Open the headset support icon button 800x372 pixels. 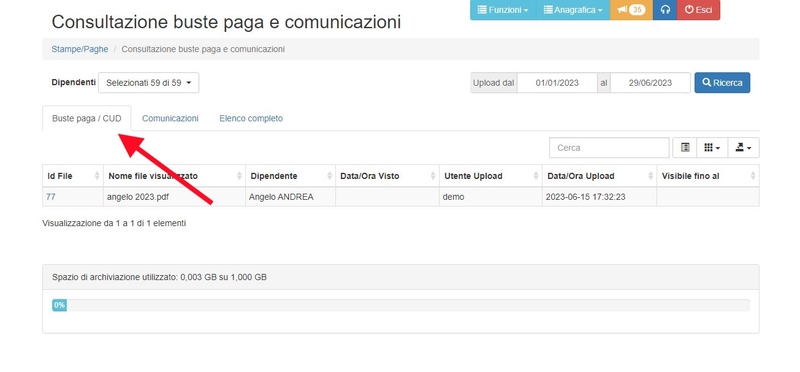(x=665, y=10)
